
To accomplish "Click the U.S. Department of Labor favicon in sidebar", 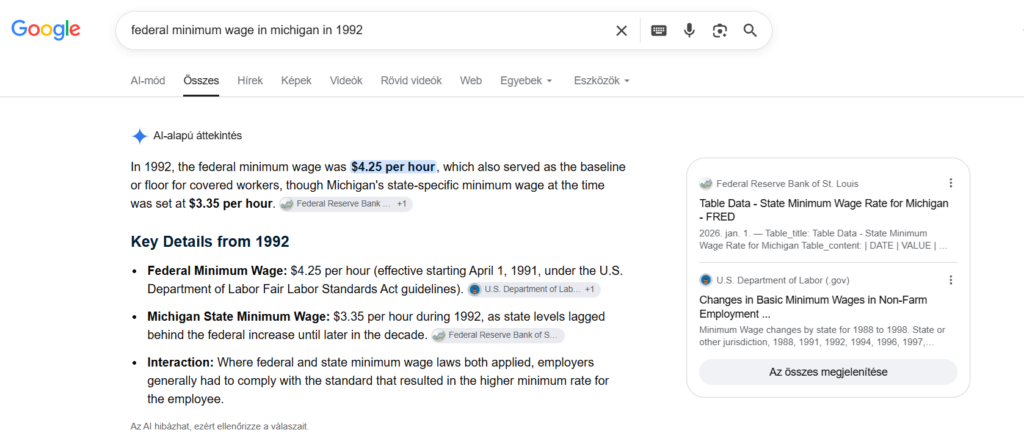I will tap(705, 280).
